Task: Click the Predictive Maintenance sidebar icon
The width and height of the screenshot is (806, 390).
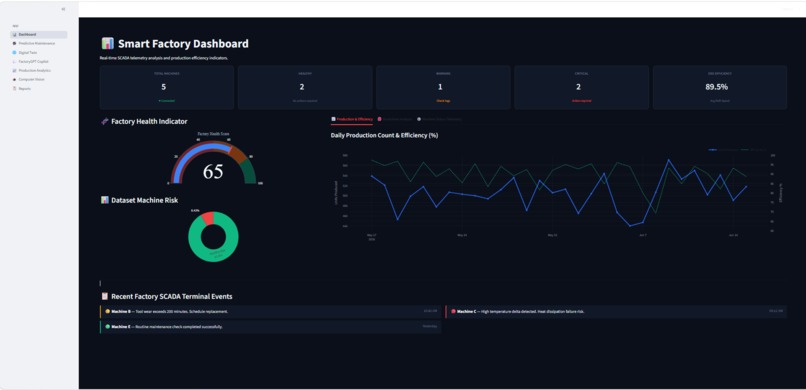Action: [14, 44]
